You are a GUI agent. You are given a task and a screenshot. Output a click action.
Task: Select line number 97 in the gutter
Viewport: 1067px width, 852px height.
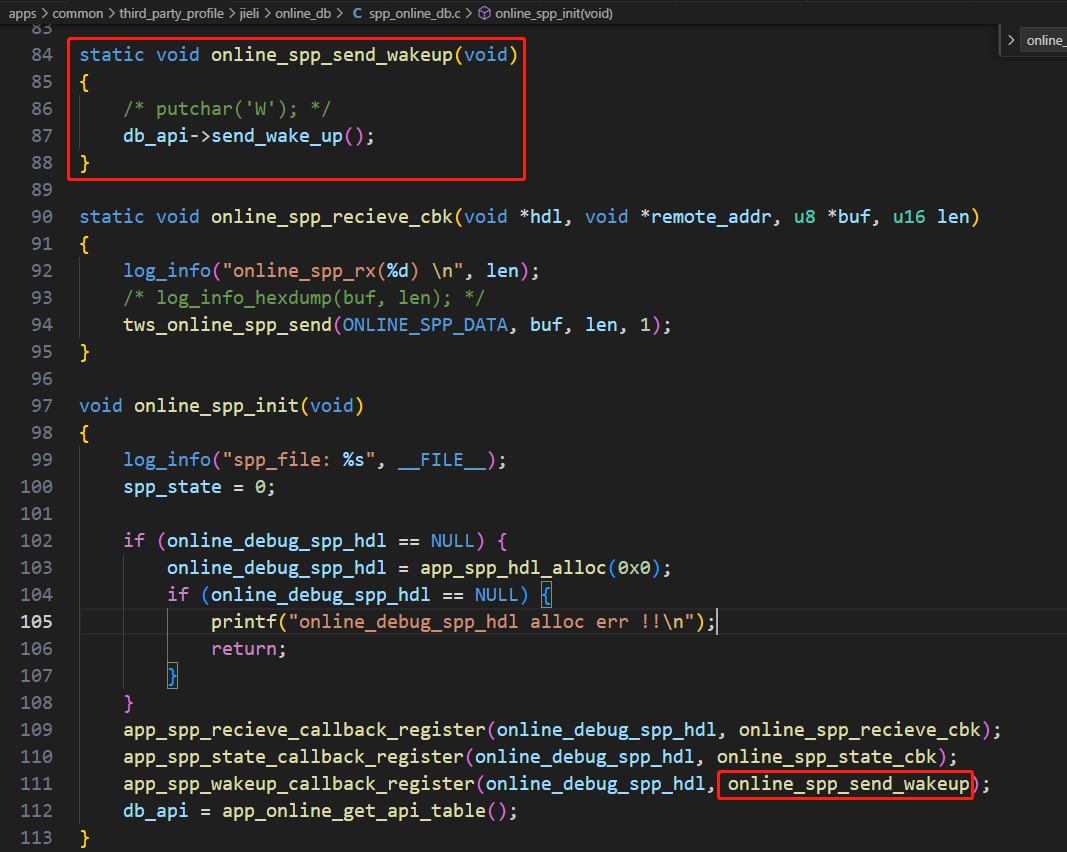[x=42, y=406]
